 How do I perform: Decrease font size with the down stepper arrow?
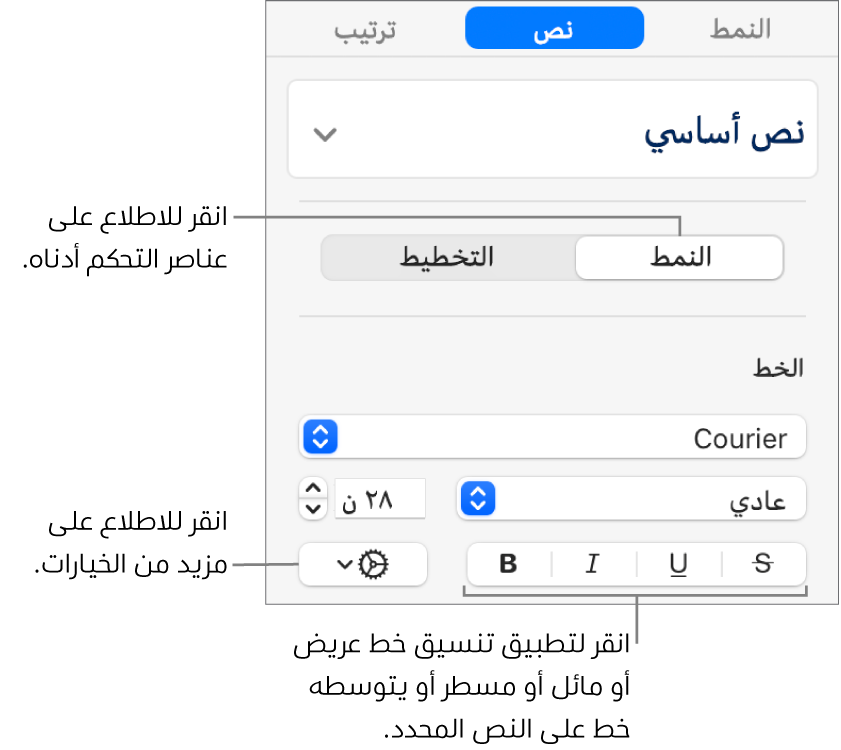click(x=314, y=507)
